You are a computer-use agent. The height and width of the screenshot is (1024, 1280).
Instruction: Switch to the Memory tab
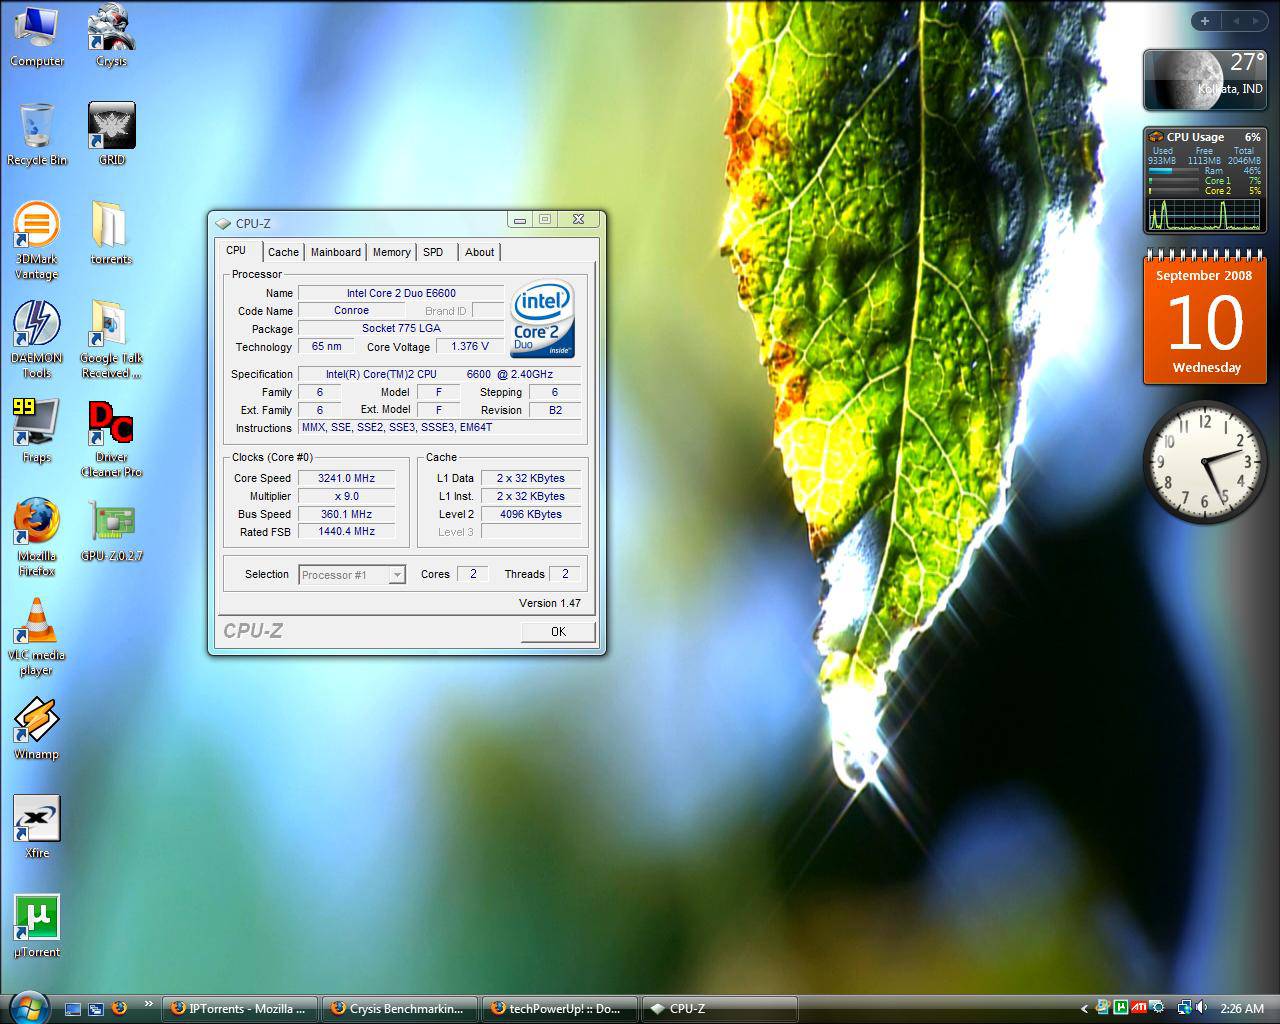point(392,252)
